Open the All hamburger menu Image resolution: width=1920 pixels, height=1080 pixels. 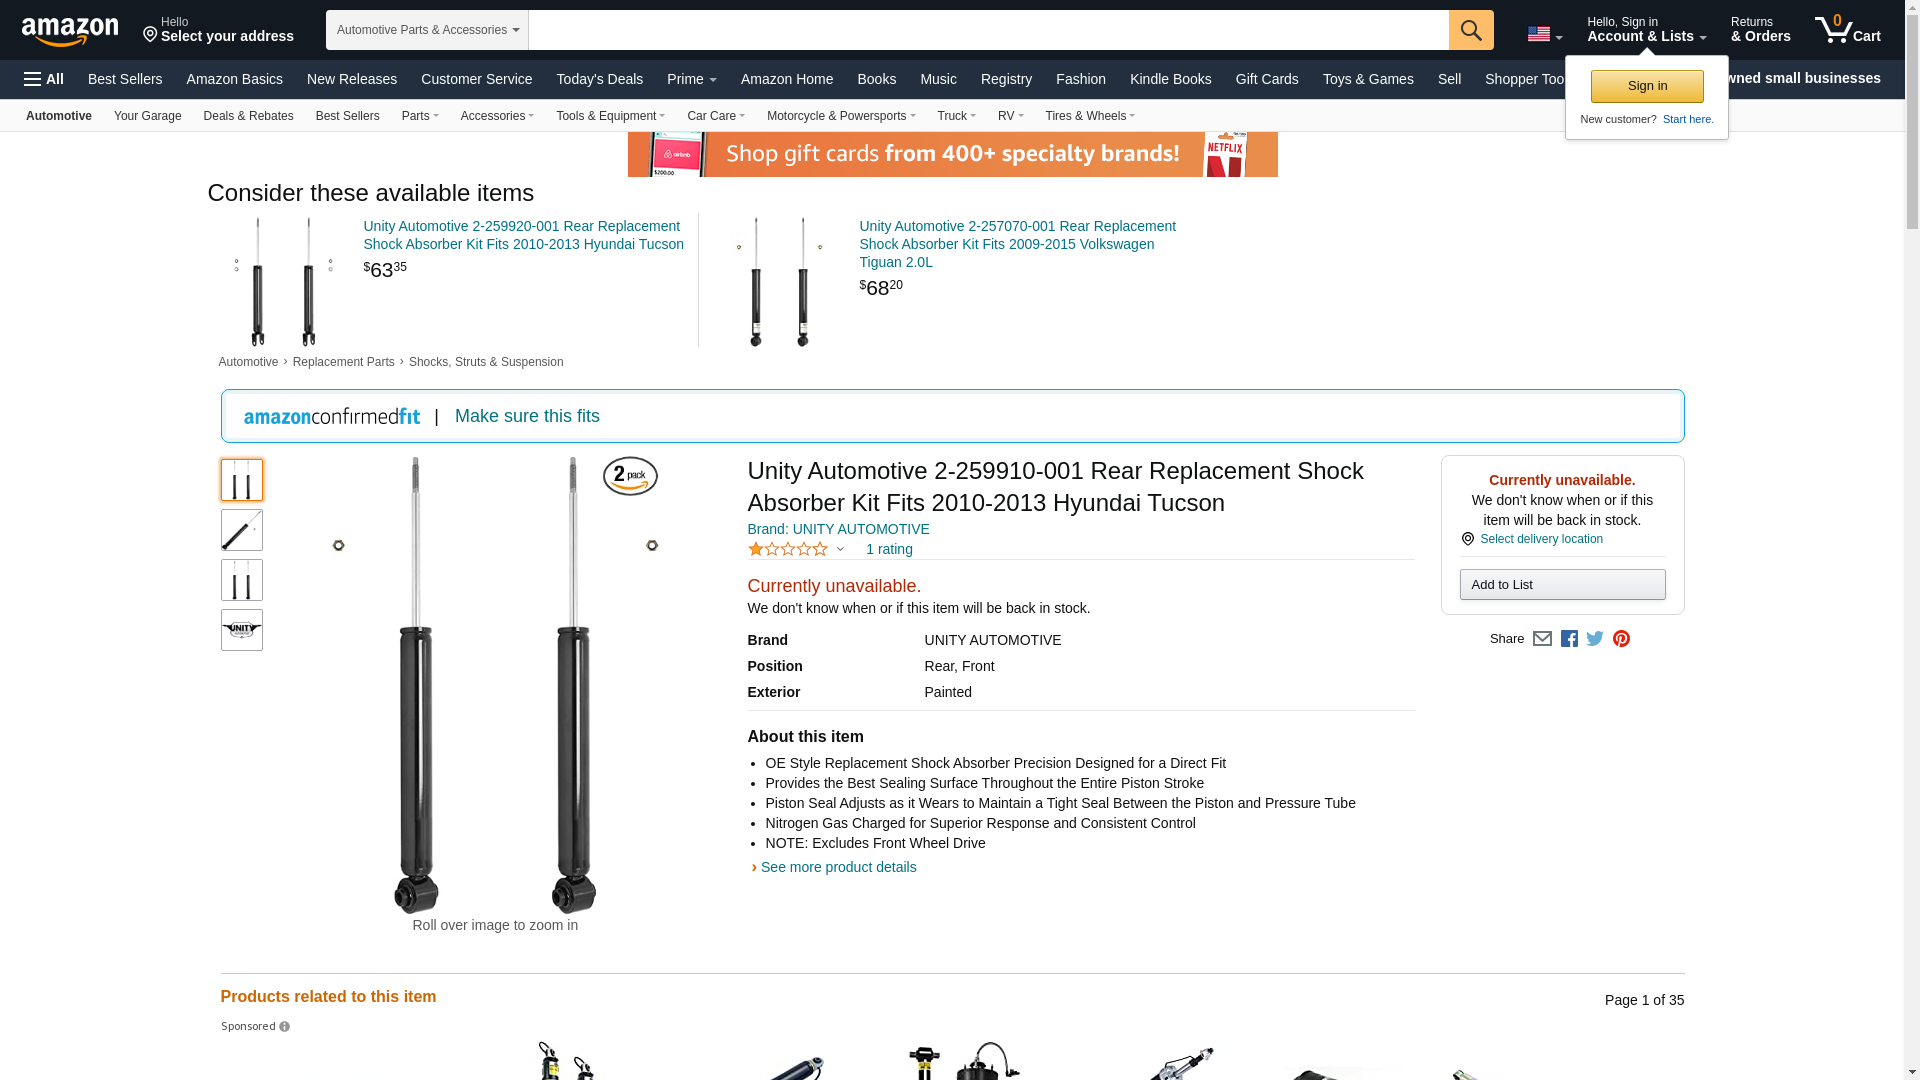click(44, 79)
